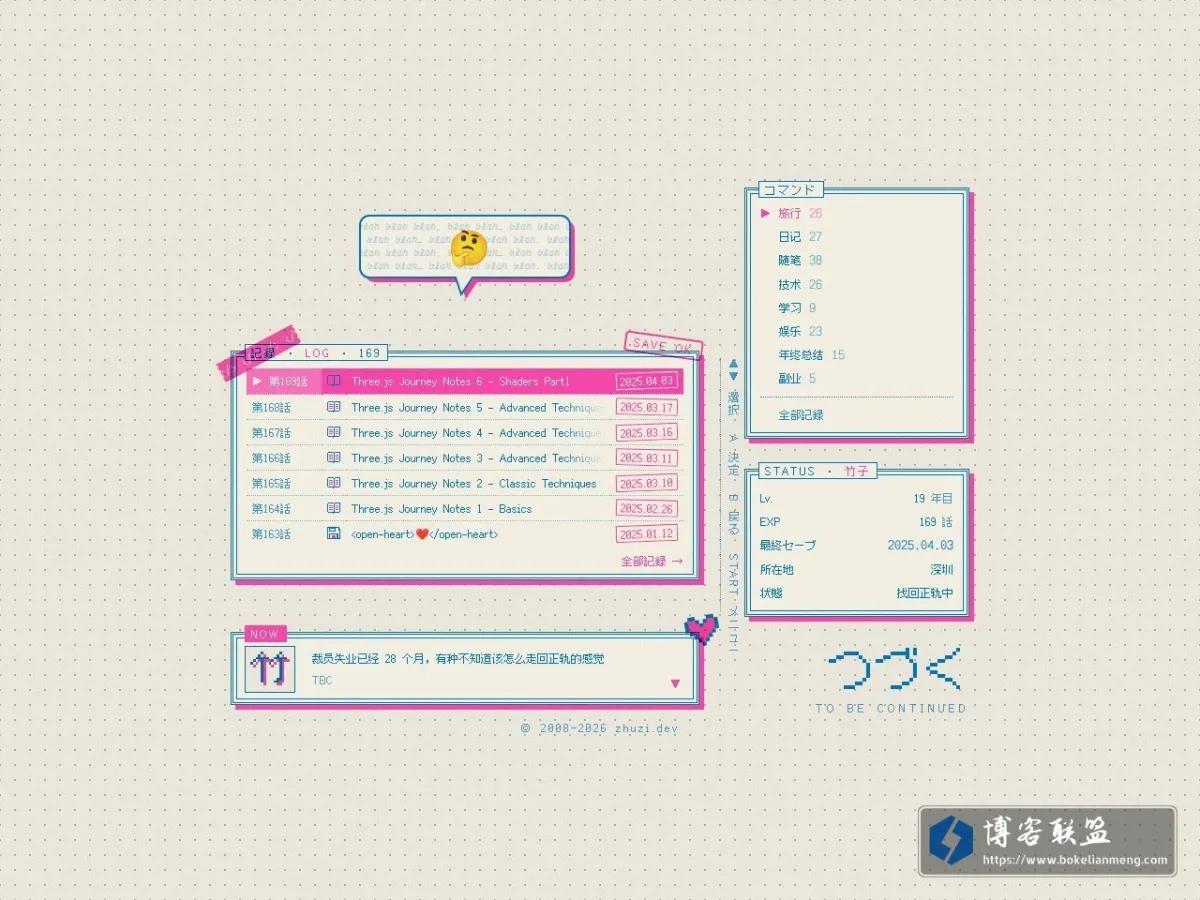Click the 第164話 episode label
Viewport: 1200px width, 900px height.
(x=271, y=508)
